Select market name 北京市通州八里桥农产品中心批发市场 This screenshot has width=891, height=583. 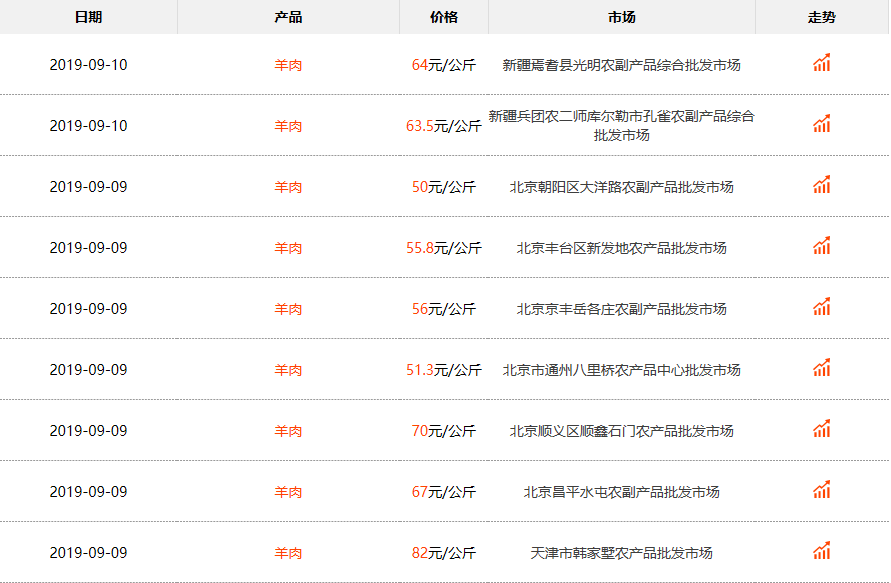622,370
